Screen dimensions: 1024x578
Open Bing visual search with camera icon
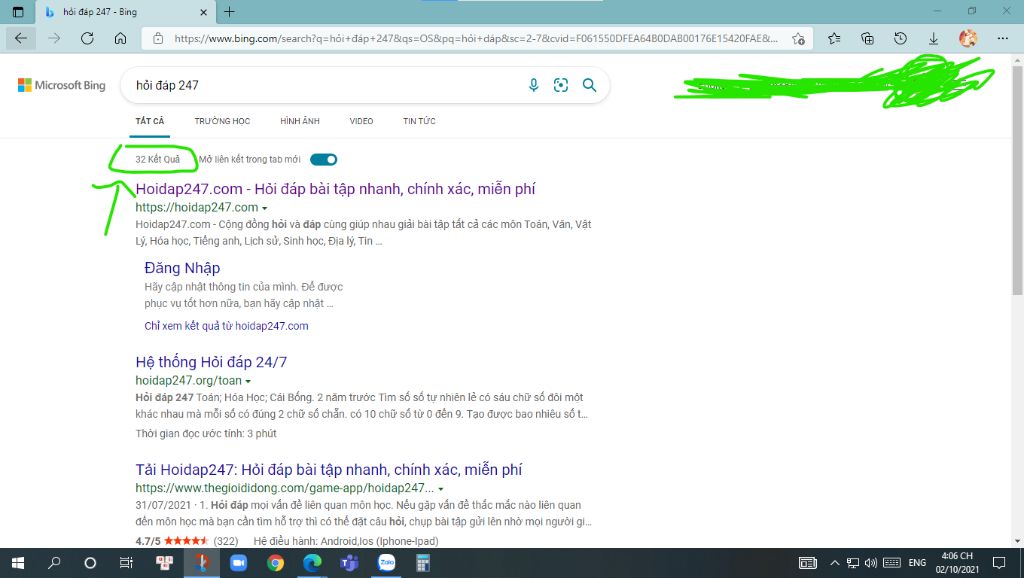pos(560,85)
